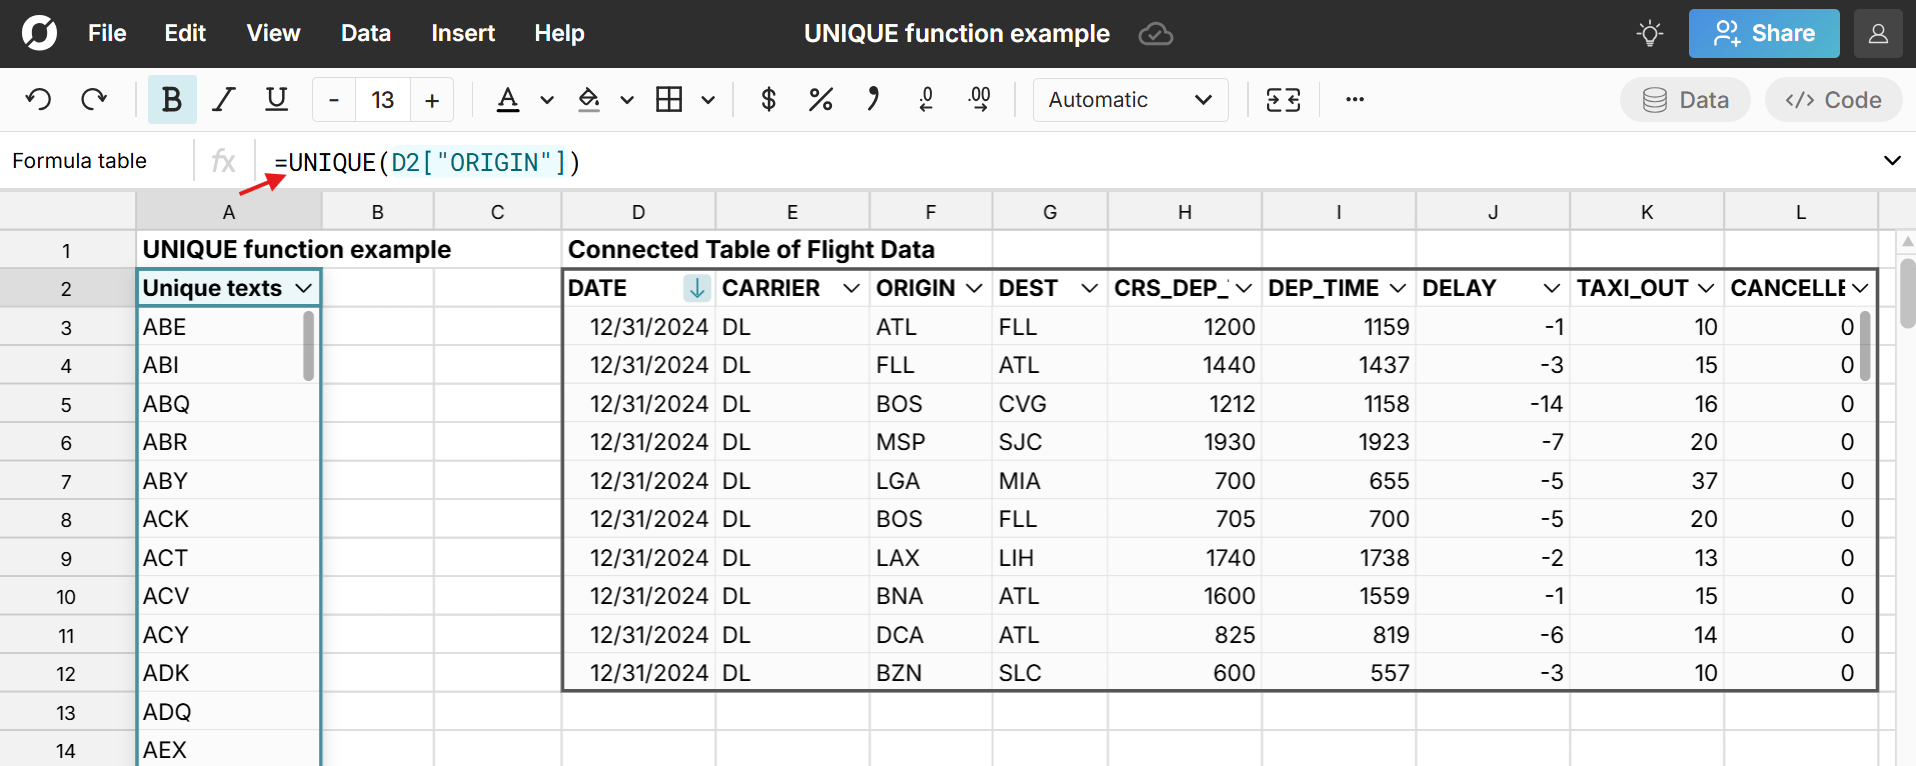Open the Data menu in menu bar
Screen dimensions: 1916x766
365,34
